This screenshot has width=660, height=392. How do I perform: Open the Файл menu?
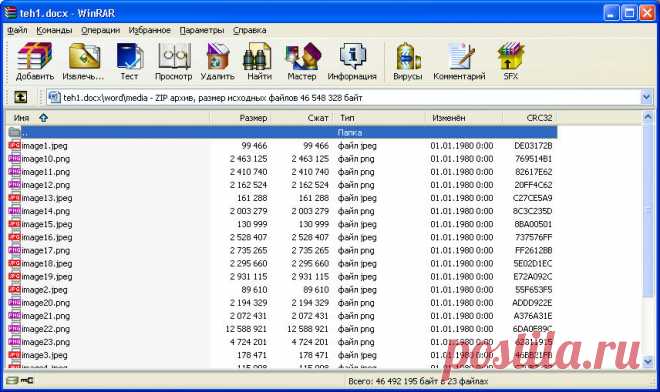[x=17, y=30]
